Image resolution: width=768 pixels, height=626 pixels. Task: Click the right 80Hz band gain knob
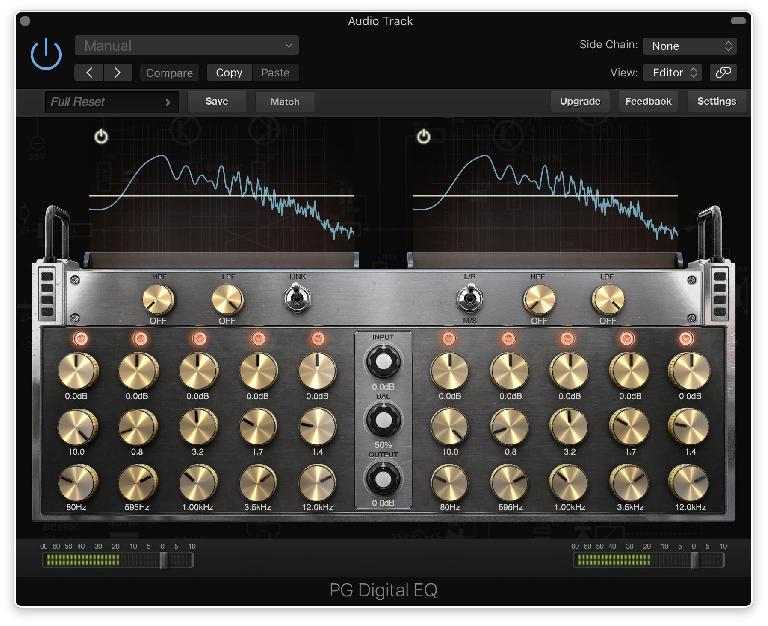[x=449, y=371]
